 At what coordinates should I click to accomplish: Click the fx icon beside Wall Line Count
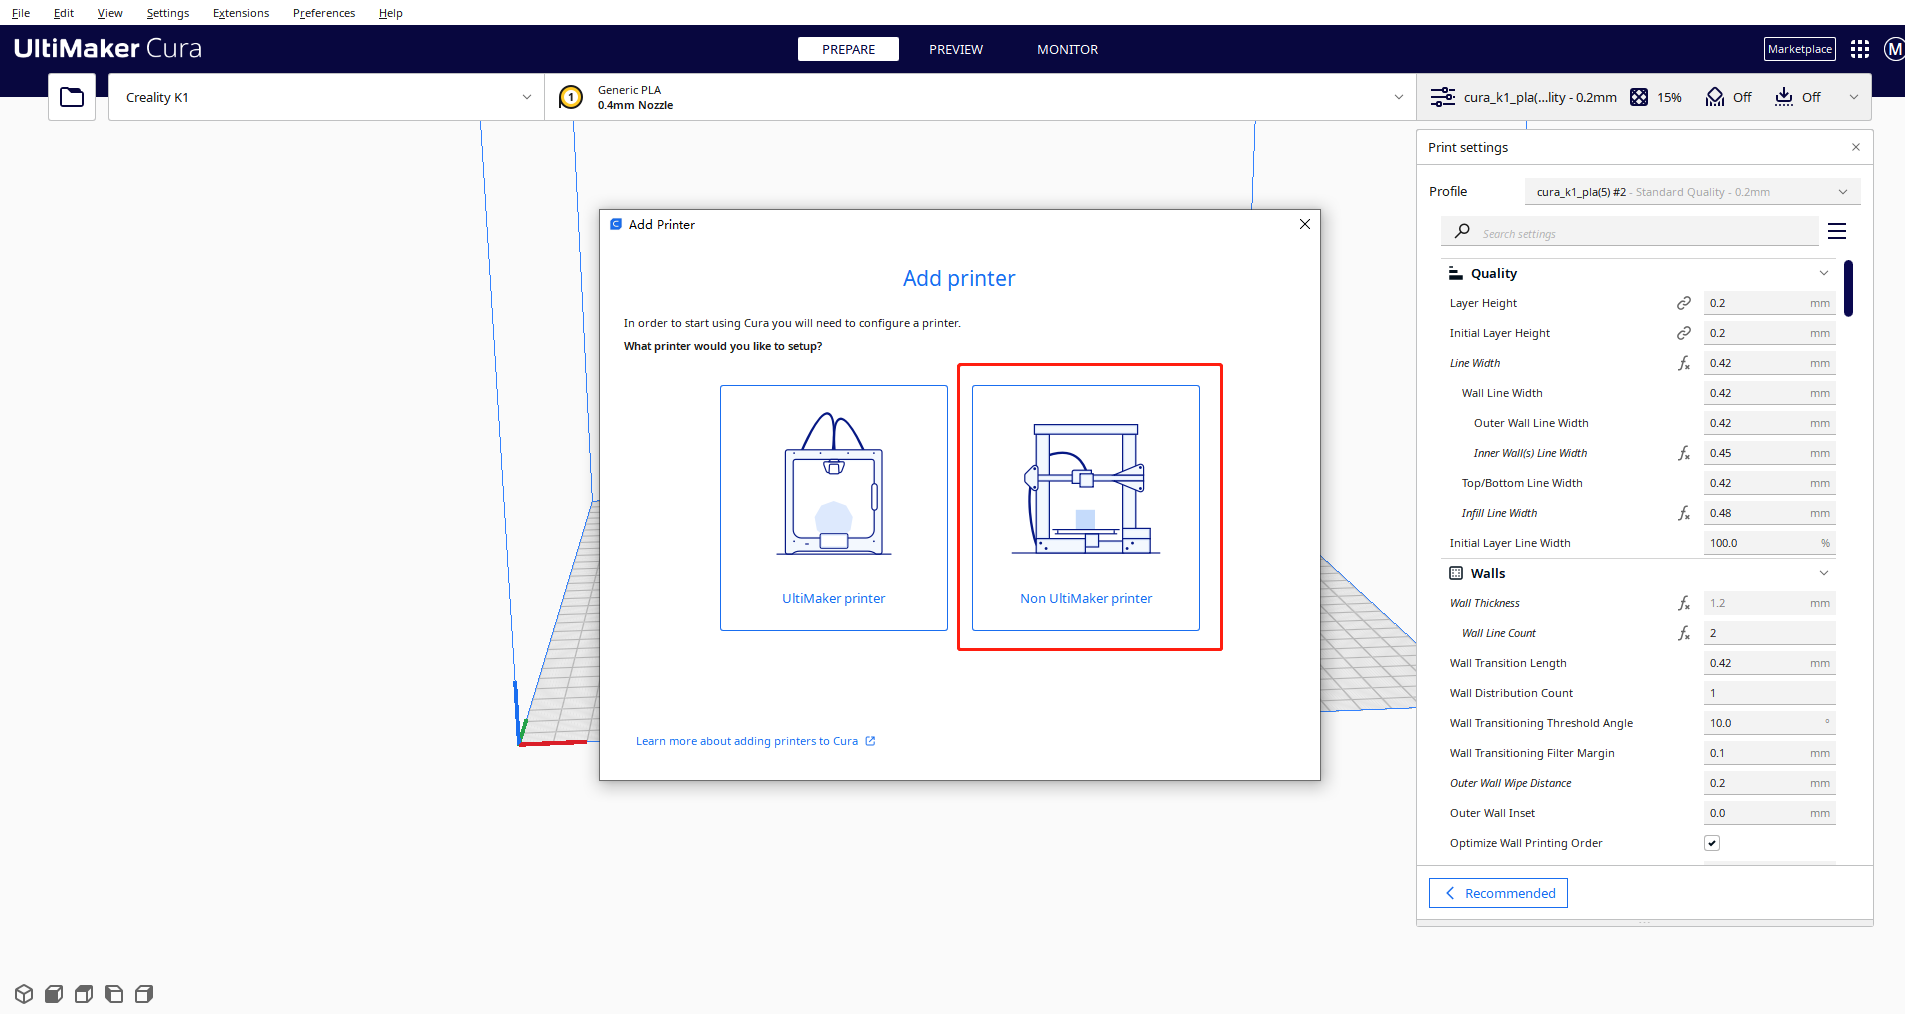(x=1684, y=633)
